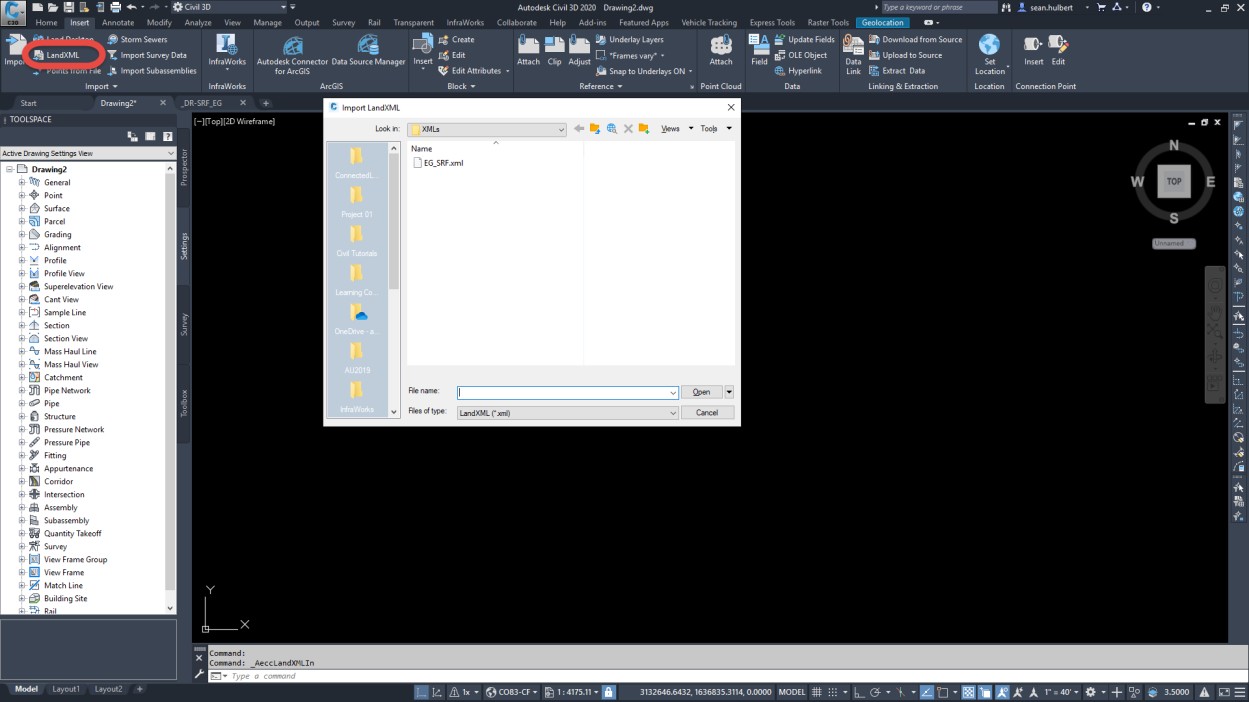Image resolution: width=1249 pixels, height=702 pixels.
Task: Click the arrow next to Open button
Action: 729,393
